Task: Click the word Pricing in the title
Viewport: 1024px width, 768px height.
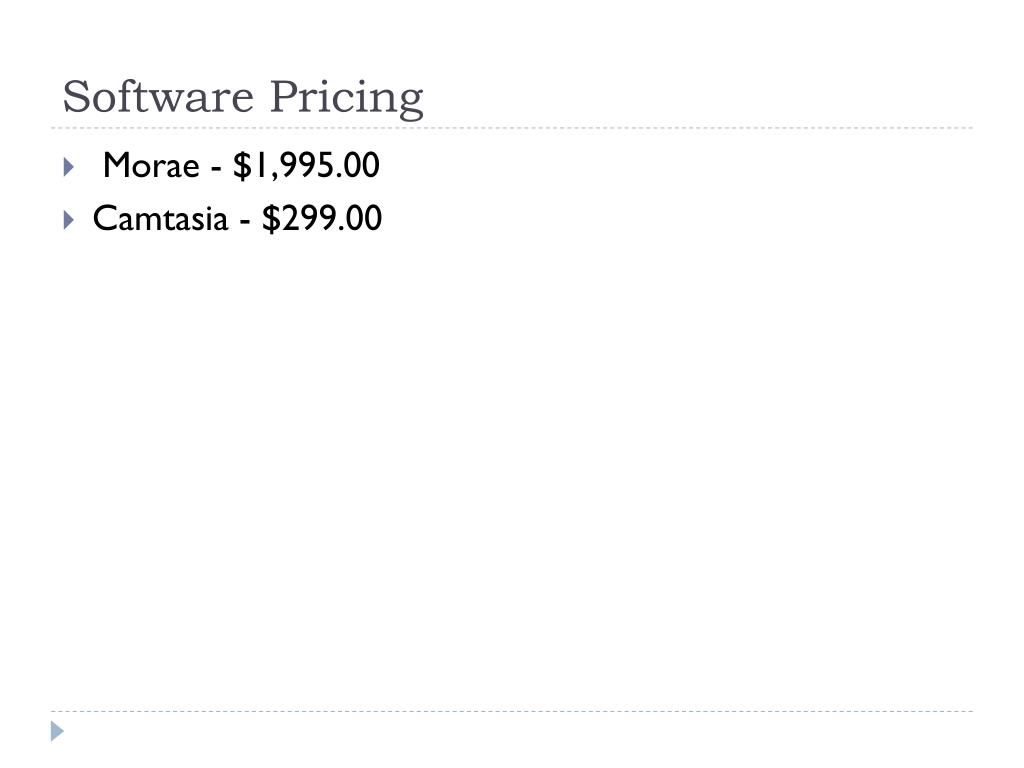Action: point(347,99)
